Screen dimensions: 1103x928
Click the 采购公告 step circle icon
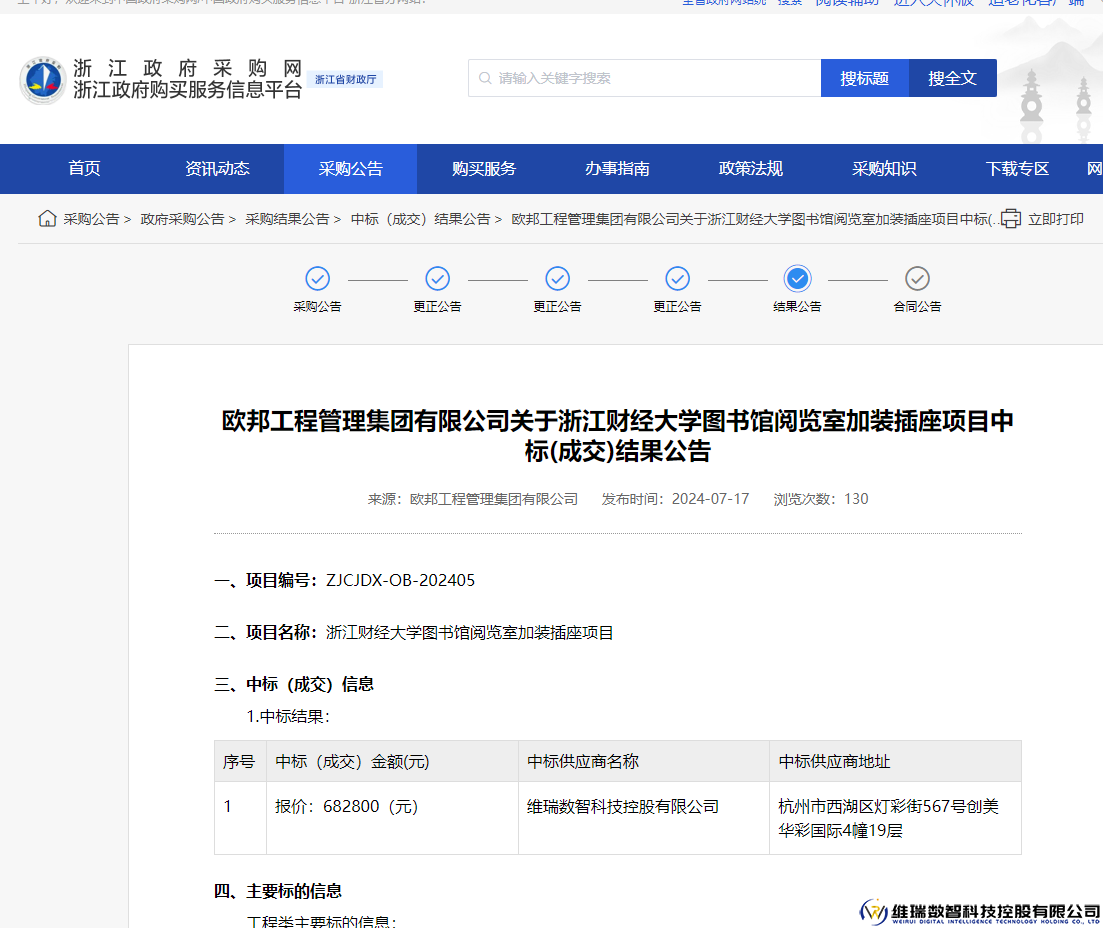[317, 279]
